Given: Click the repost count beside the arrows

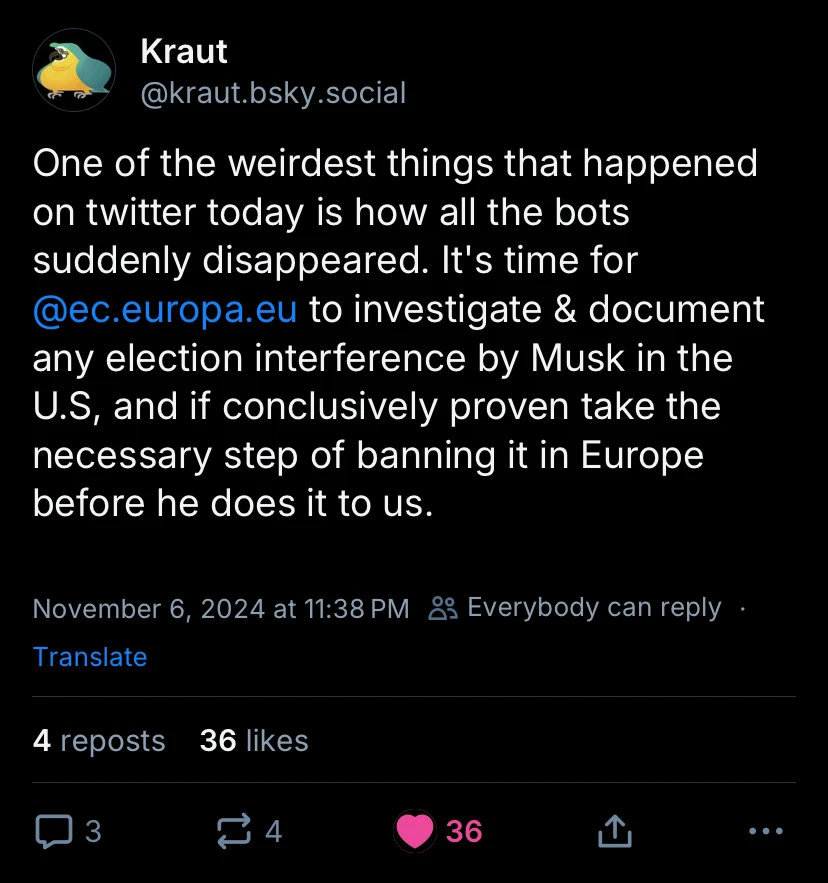Looking at the screenshot, I should [x=273, y=831].
